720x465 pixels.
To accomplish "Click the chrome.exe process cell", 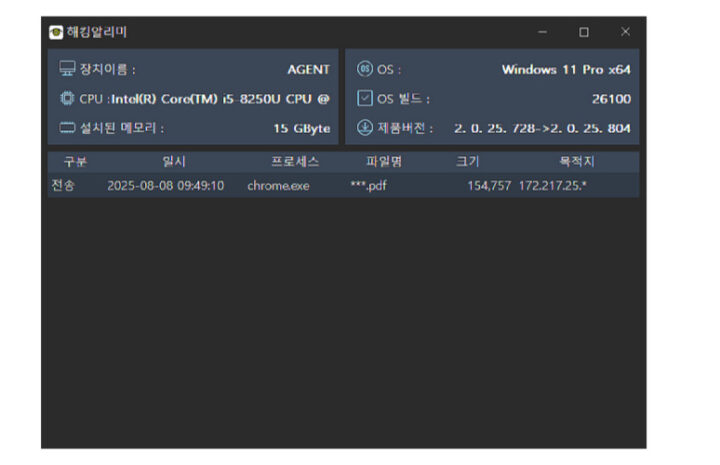I will pyautogui.click(x=278, y=185).
